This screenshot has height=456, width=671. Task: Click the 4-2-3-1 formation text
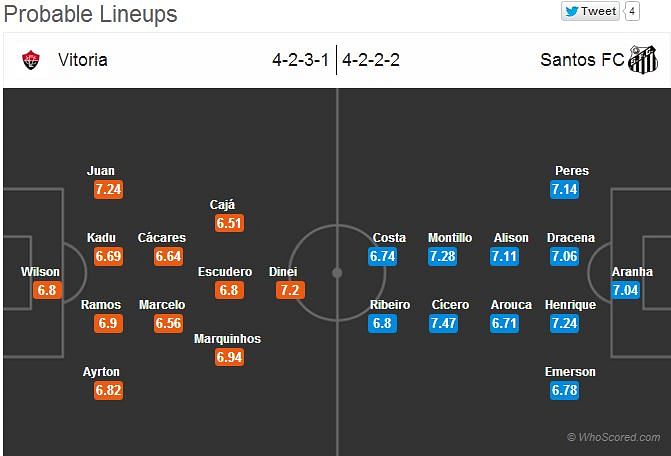pos(300,60)
